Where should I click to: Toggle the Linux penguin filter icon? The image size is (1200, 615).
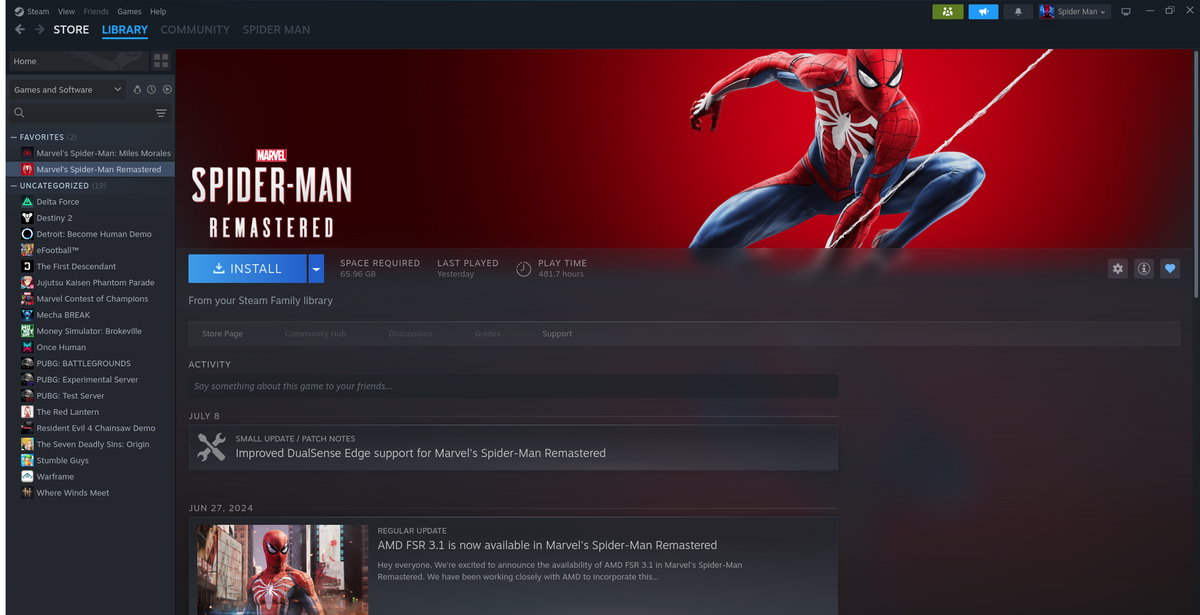tap(138, 89)
